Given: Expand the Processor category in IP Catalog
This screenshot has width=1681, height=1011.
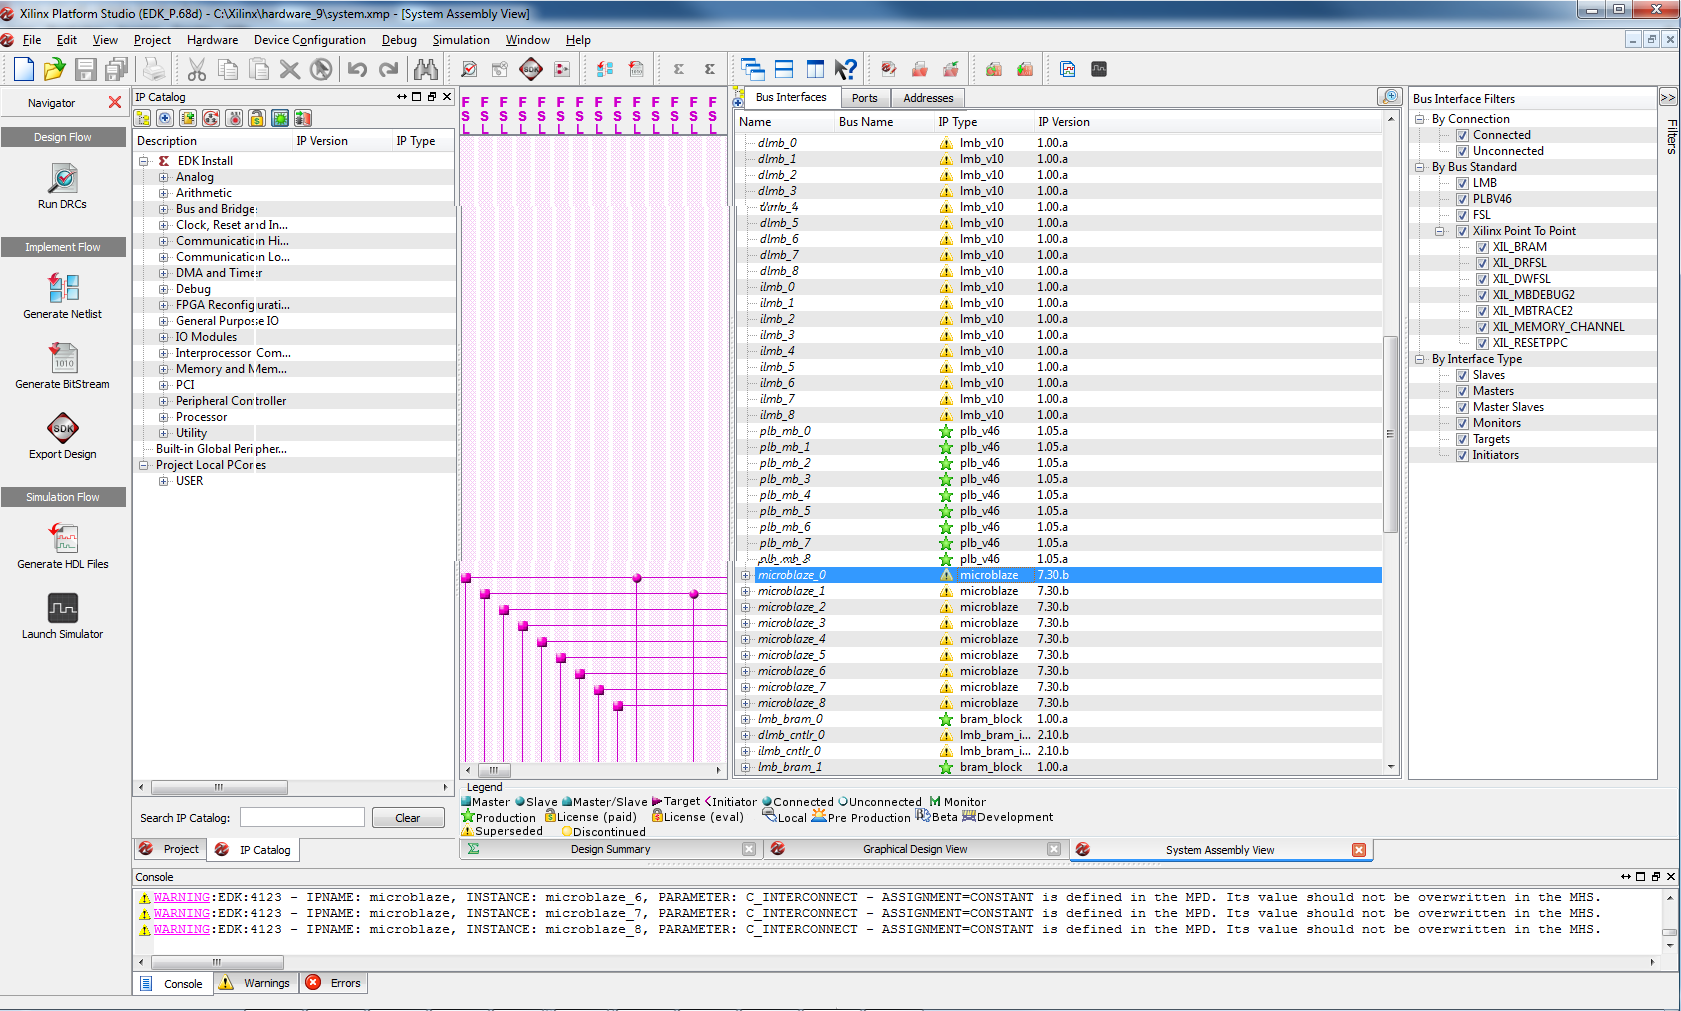Looking at the screenshot, I should pos(164,417).
